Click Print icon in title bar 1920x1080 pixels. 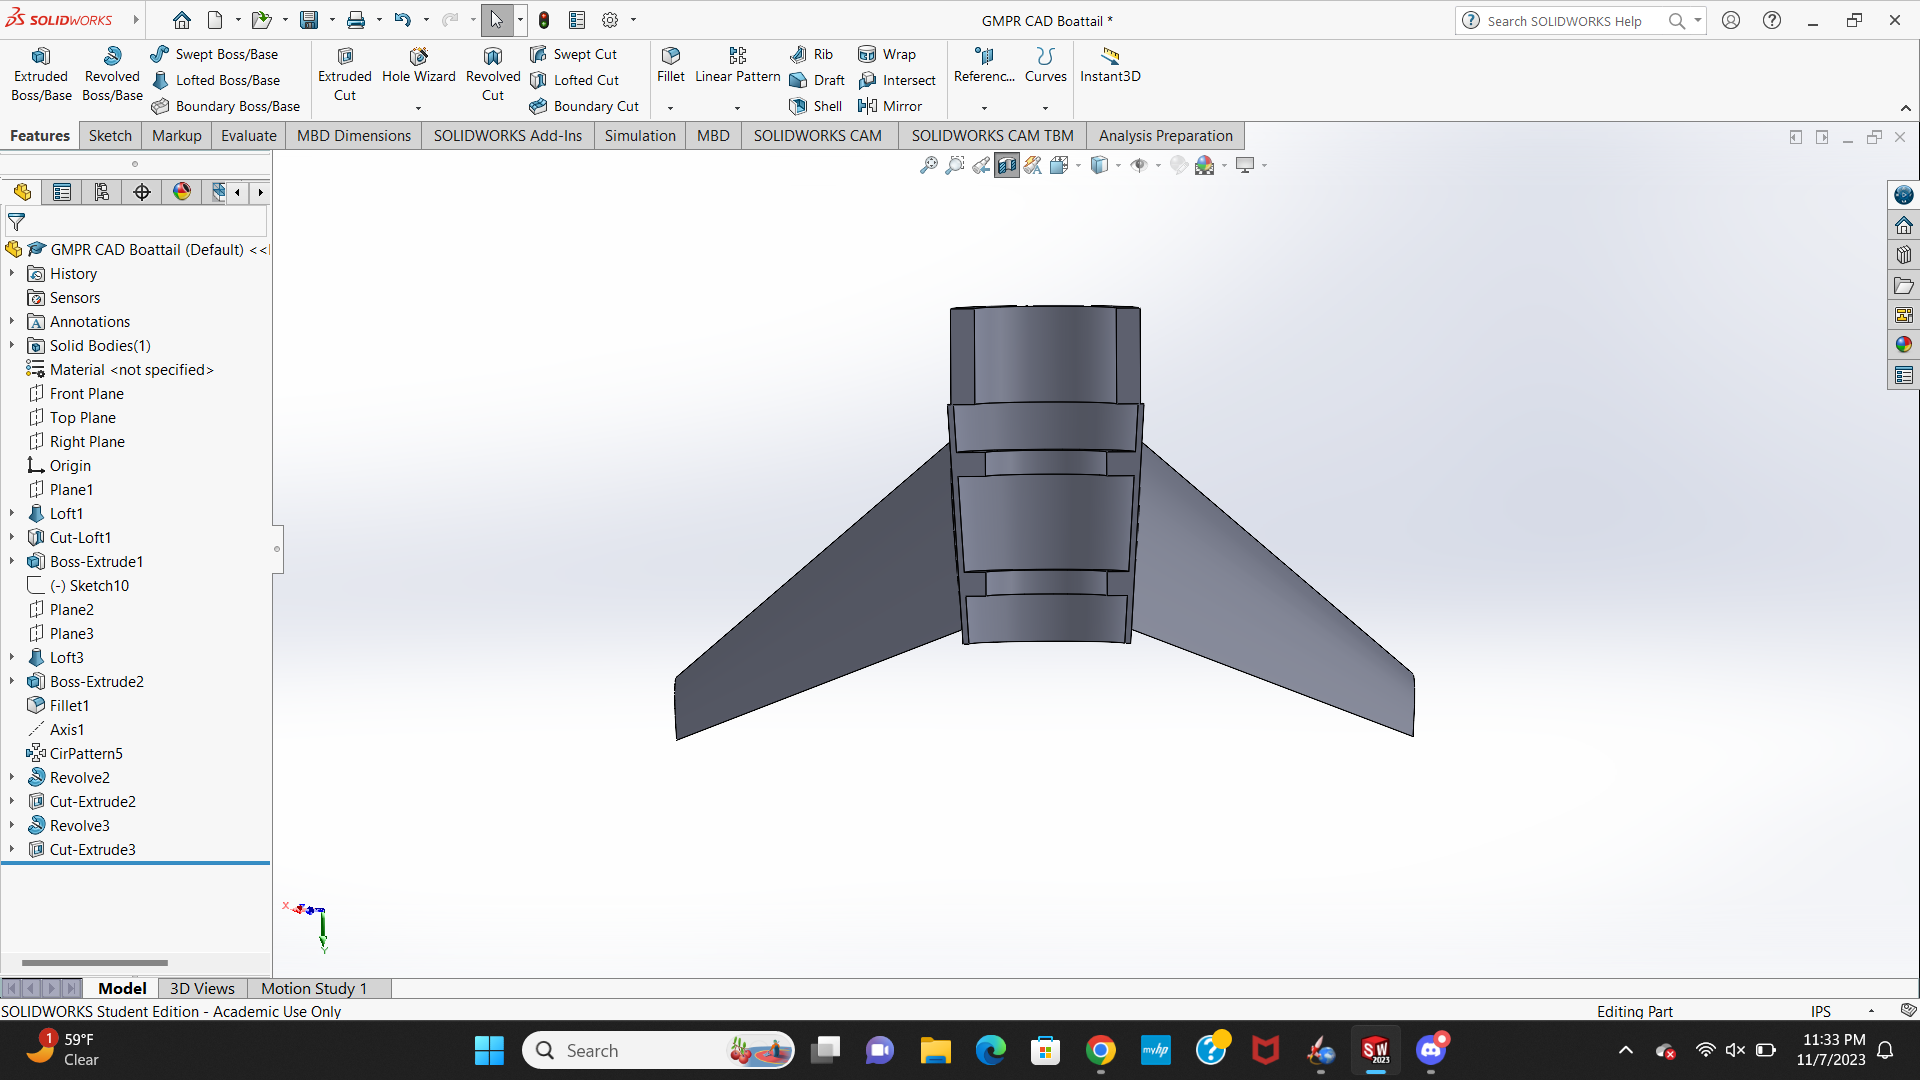355,20
